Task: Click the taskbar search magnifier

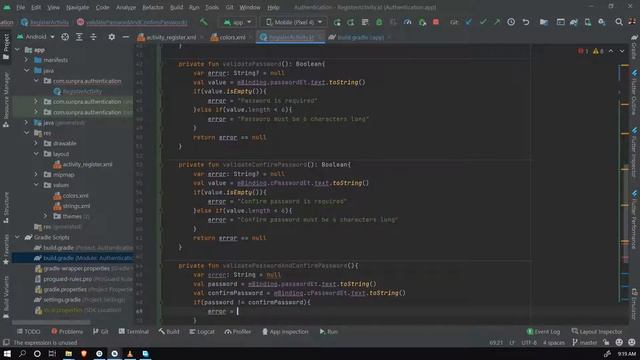Action: (22, 353)
